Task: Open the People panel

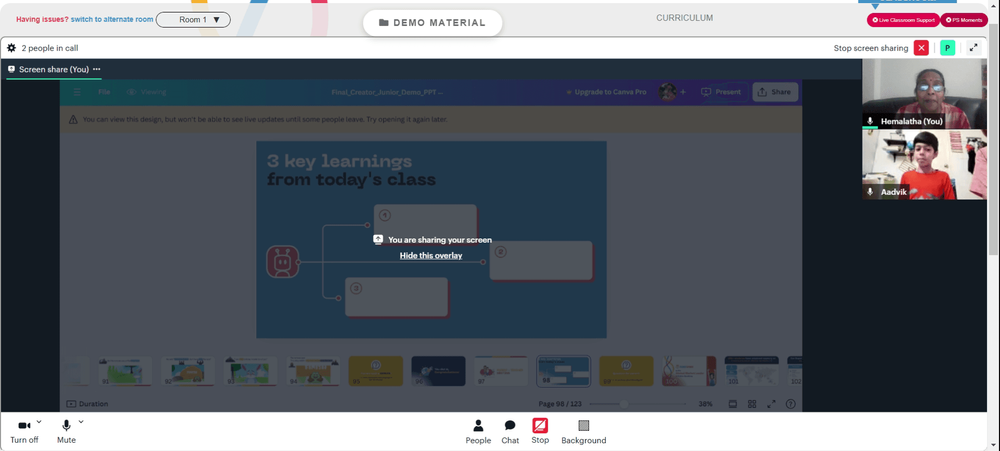Action: coord(478,432)
